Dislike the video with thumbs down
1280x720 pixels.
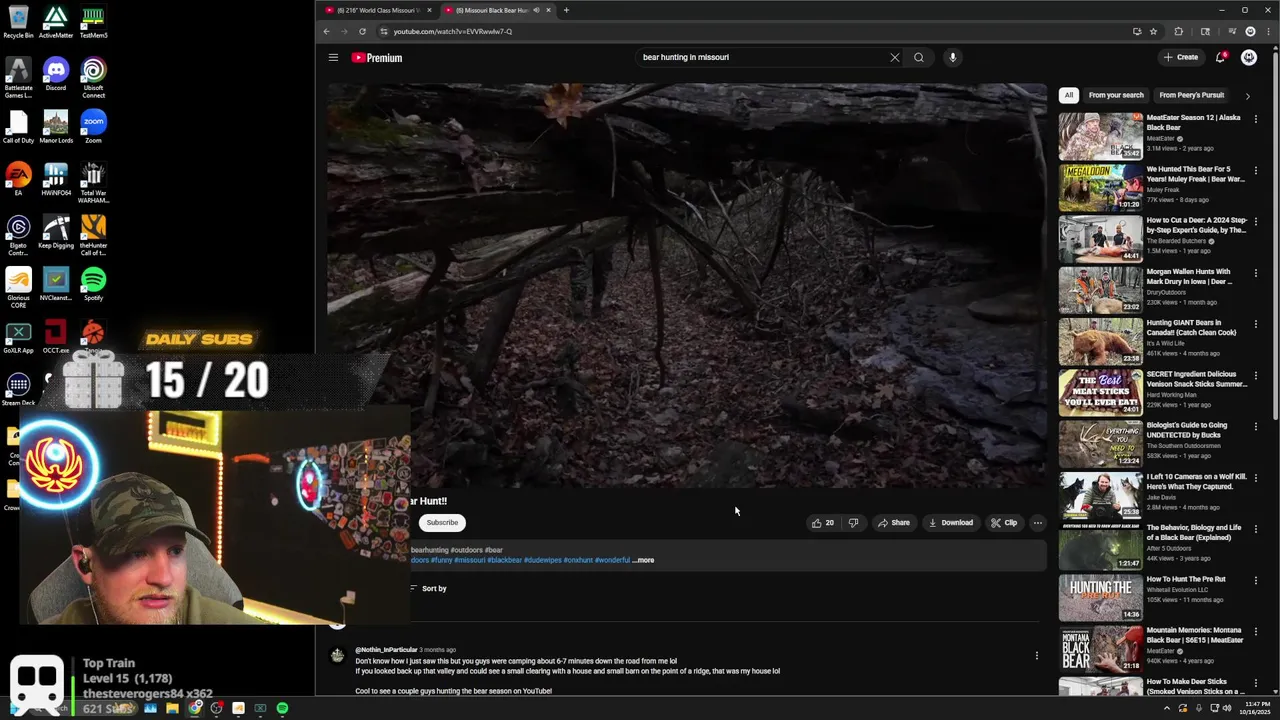pyautogui.click(x=853, y=522)
